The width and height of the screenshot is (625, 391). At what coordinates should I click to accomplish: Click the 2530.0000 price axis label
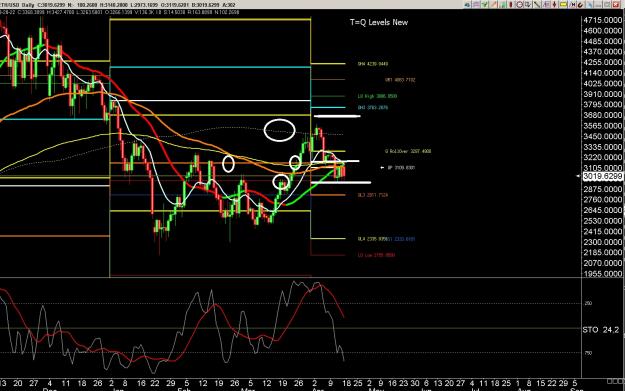click(x=602, y=221)
